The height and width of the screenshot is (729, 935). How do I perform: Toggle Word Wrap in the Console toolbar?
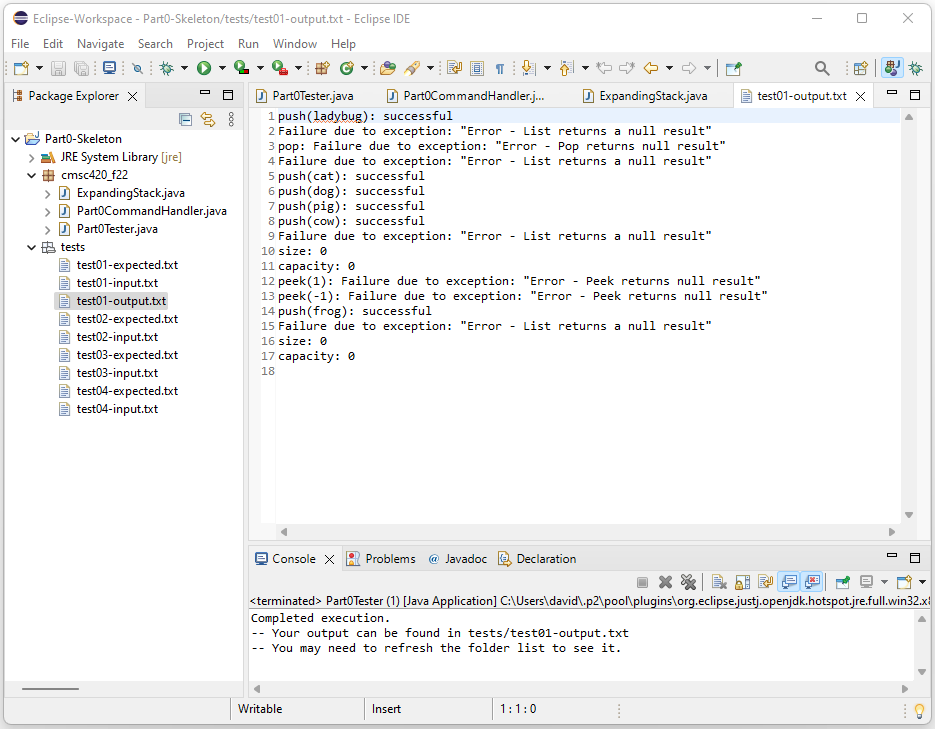(766, 582)
